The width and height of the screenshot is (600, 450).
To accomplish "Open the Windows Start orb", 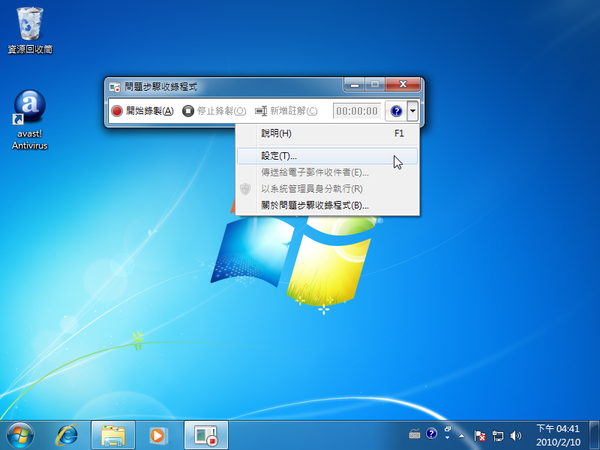I will pos(20,435).
